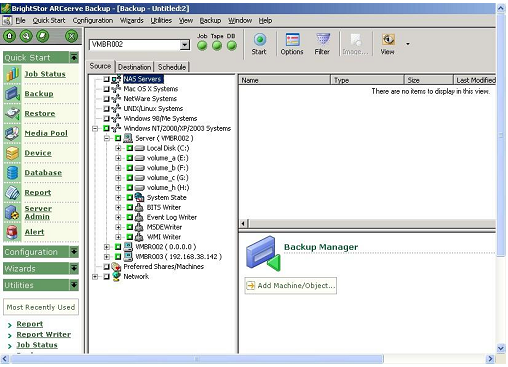Click the Network globe icon in tree
The height and width of the screenshot is (367, 508).
(116, 276)
